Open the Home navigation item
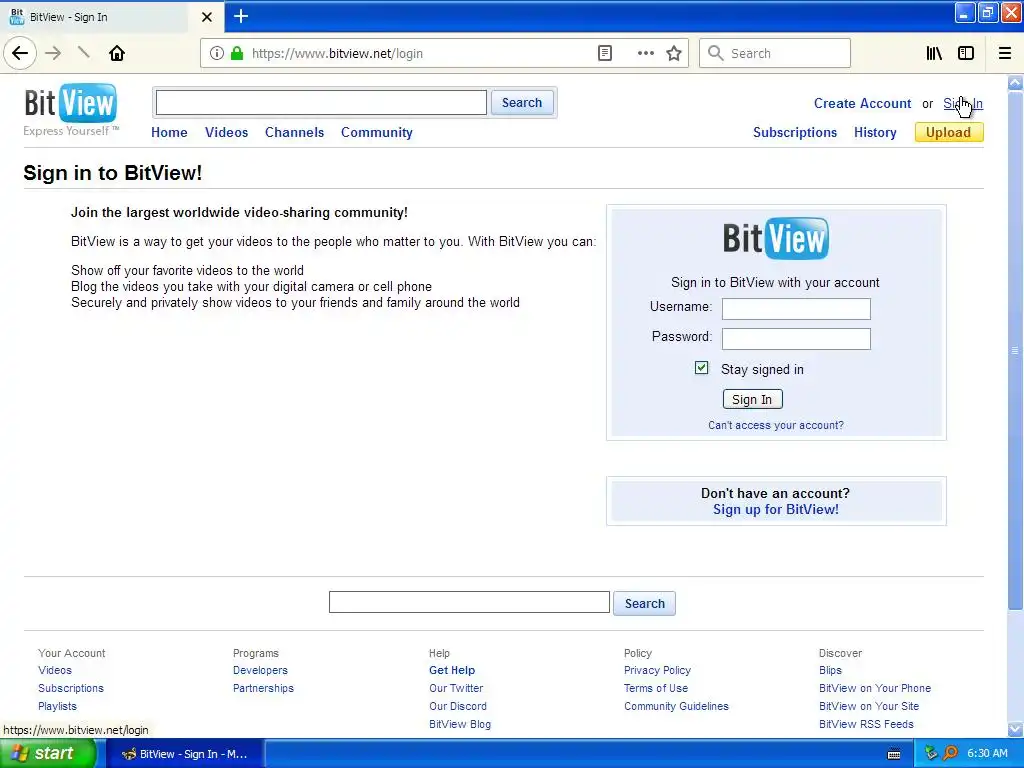Screen dimensions: 1024x768 169,132
